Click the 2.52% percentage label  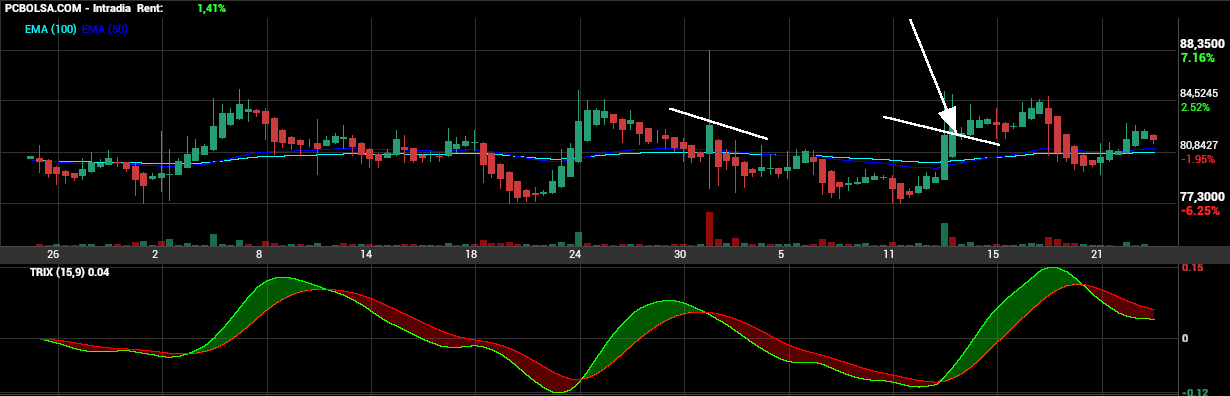click(x=1196, y=107)
